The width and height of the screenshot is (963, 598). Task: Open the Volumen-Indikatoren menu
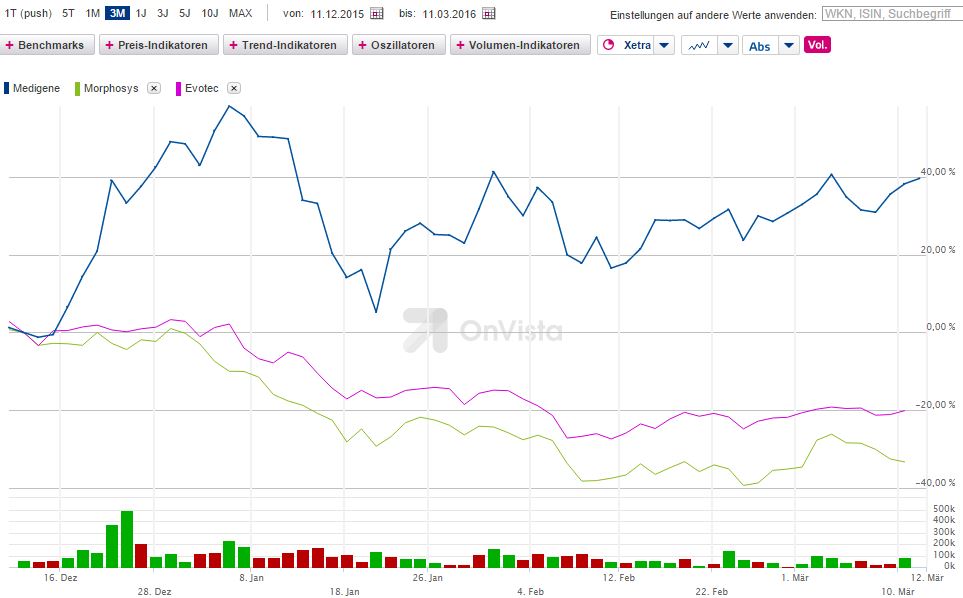[x=520, y=45]
